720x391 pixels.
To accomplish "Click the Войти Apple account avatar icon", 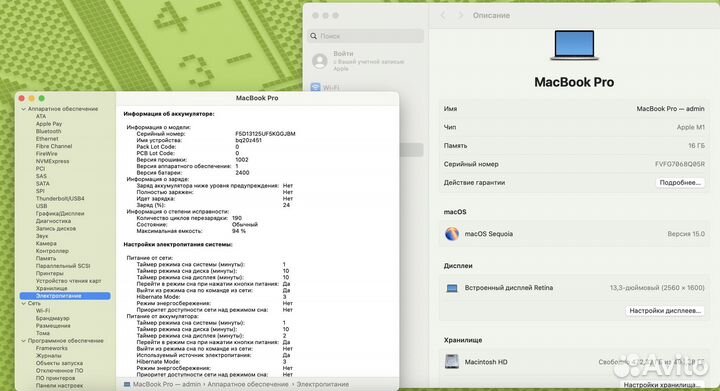I will (320, 61).
